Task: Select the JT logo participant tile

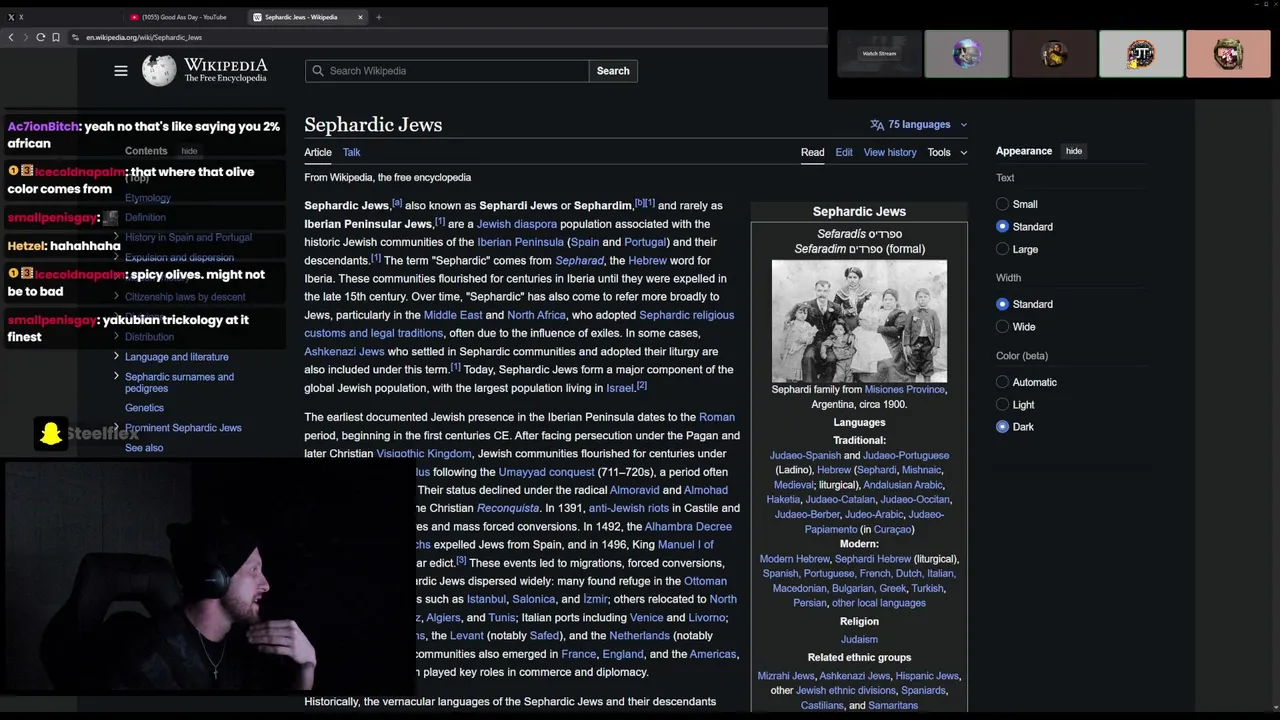Action: point(1141,54)
